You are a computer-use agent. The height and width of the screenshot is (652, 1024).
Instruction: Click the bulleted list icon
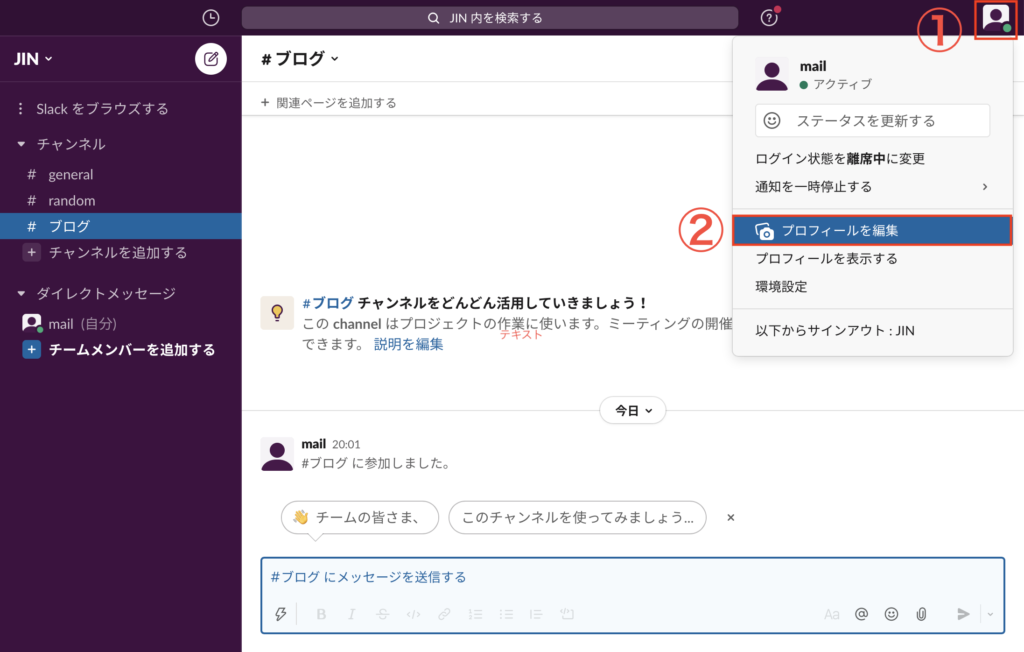point(506,614)
